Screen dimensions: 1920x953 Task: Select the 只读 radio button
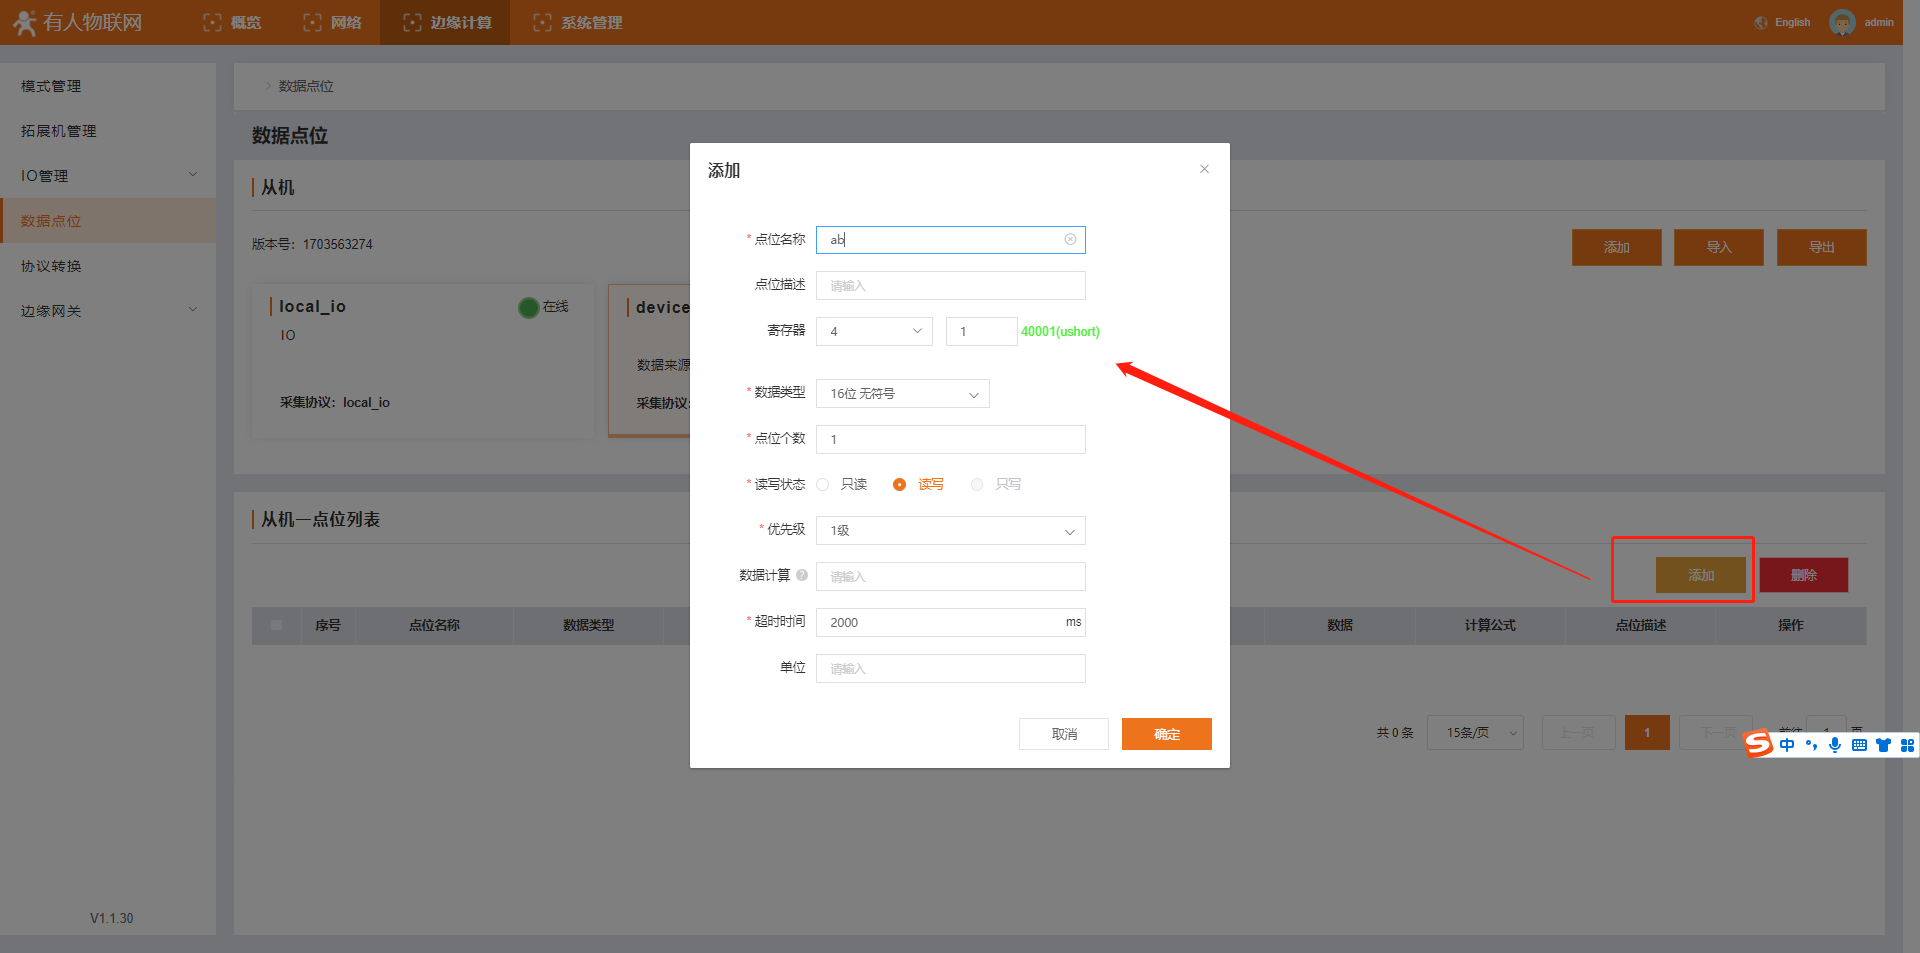click(823, 484)
